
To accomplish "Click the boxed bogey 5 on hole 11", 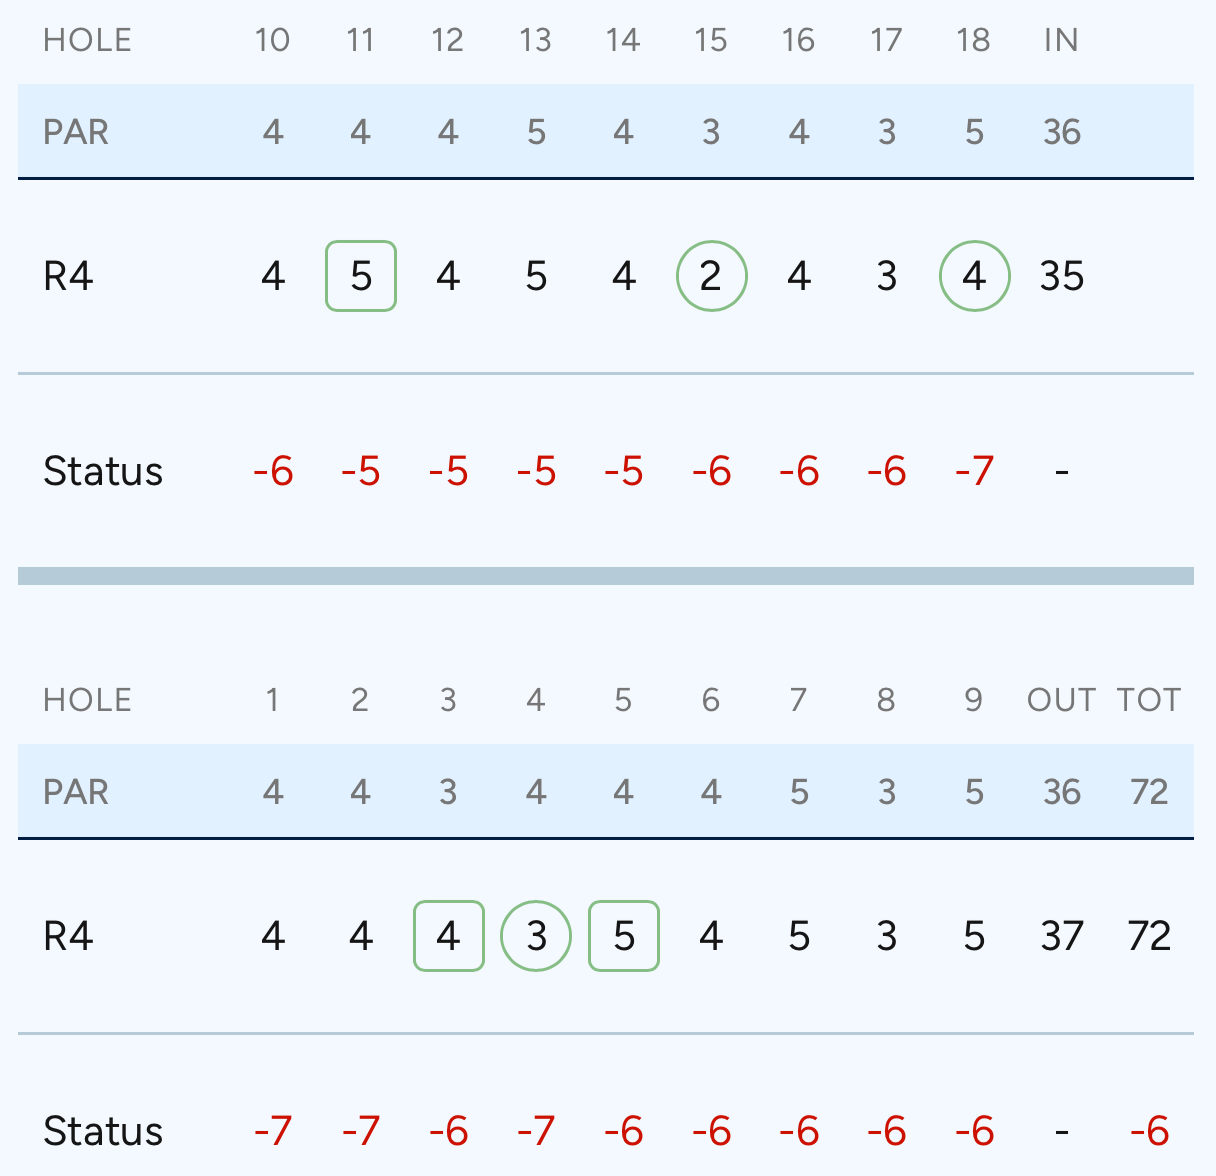I will point(361,276).
